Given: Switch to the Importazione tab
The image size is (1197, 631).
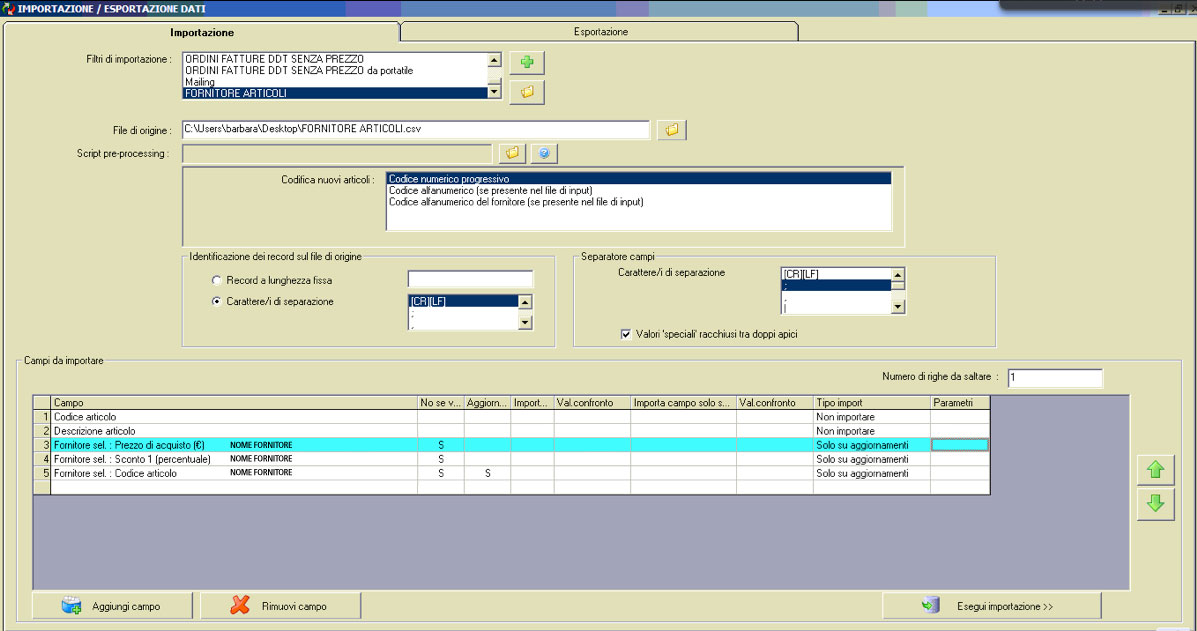Looking at the screenshot, I should [x=202, y=32].
